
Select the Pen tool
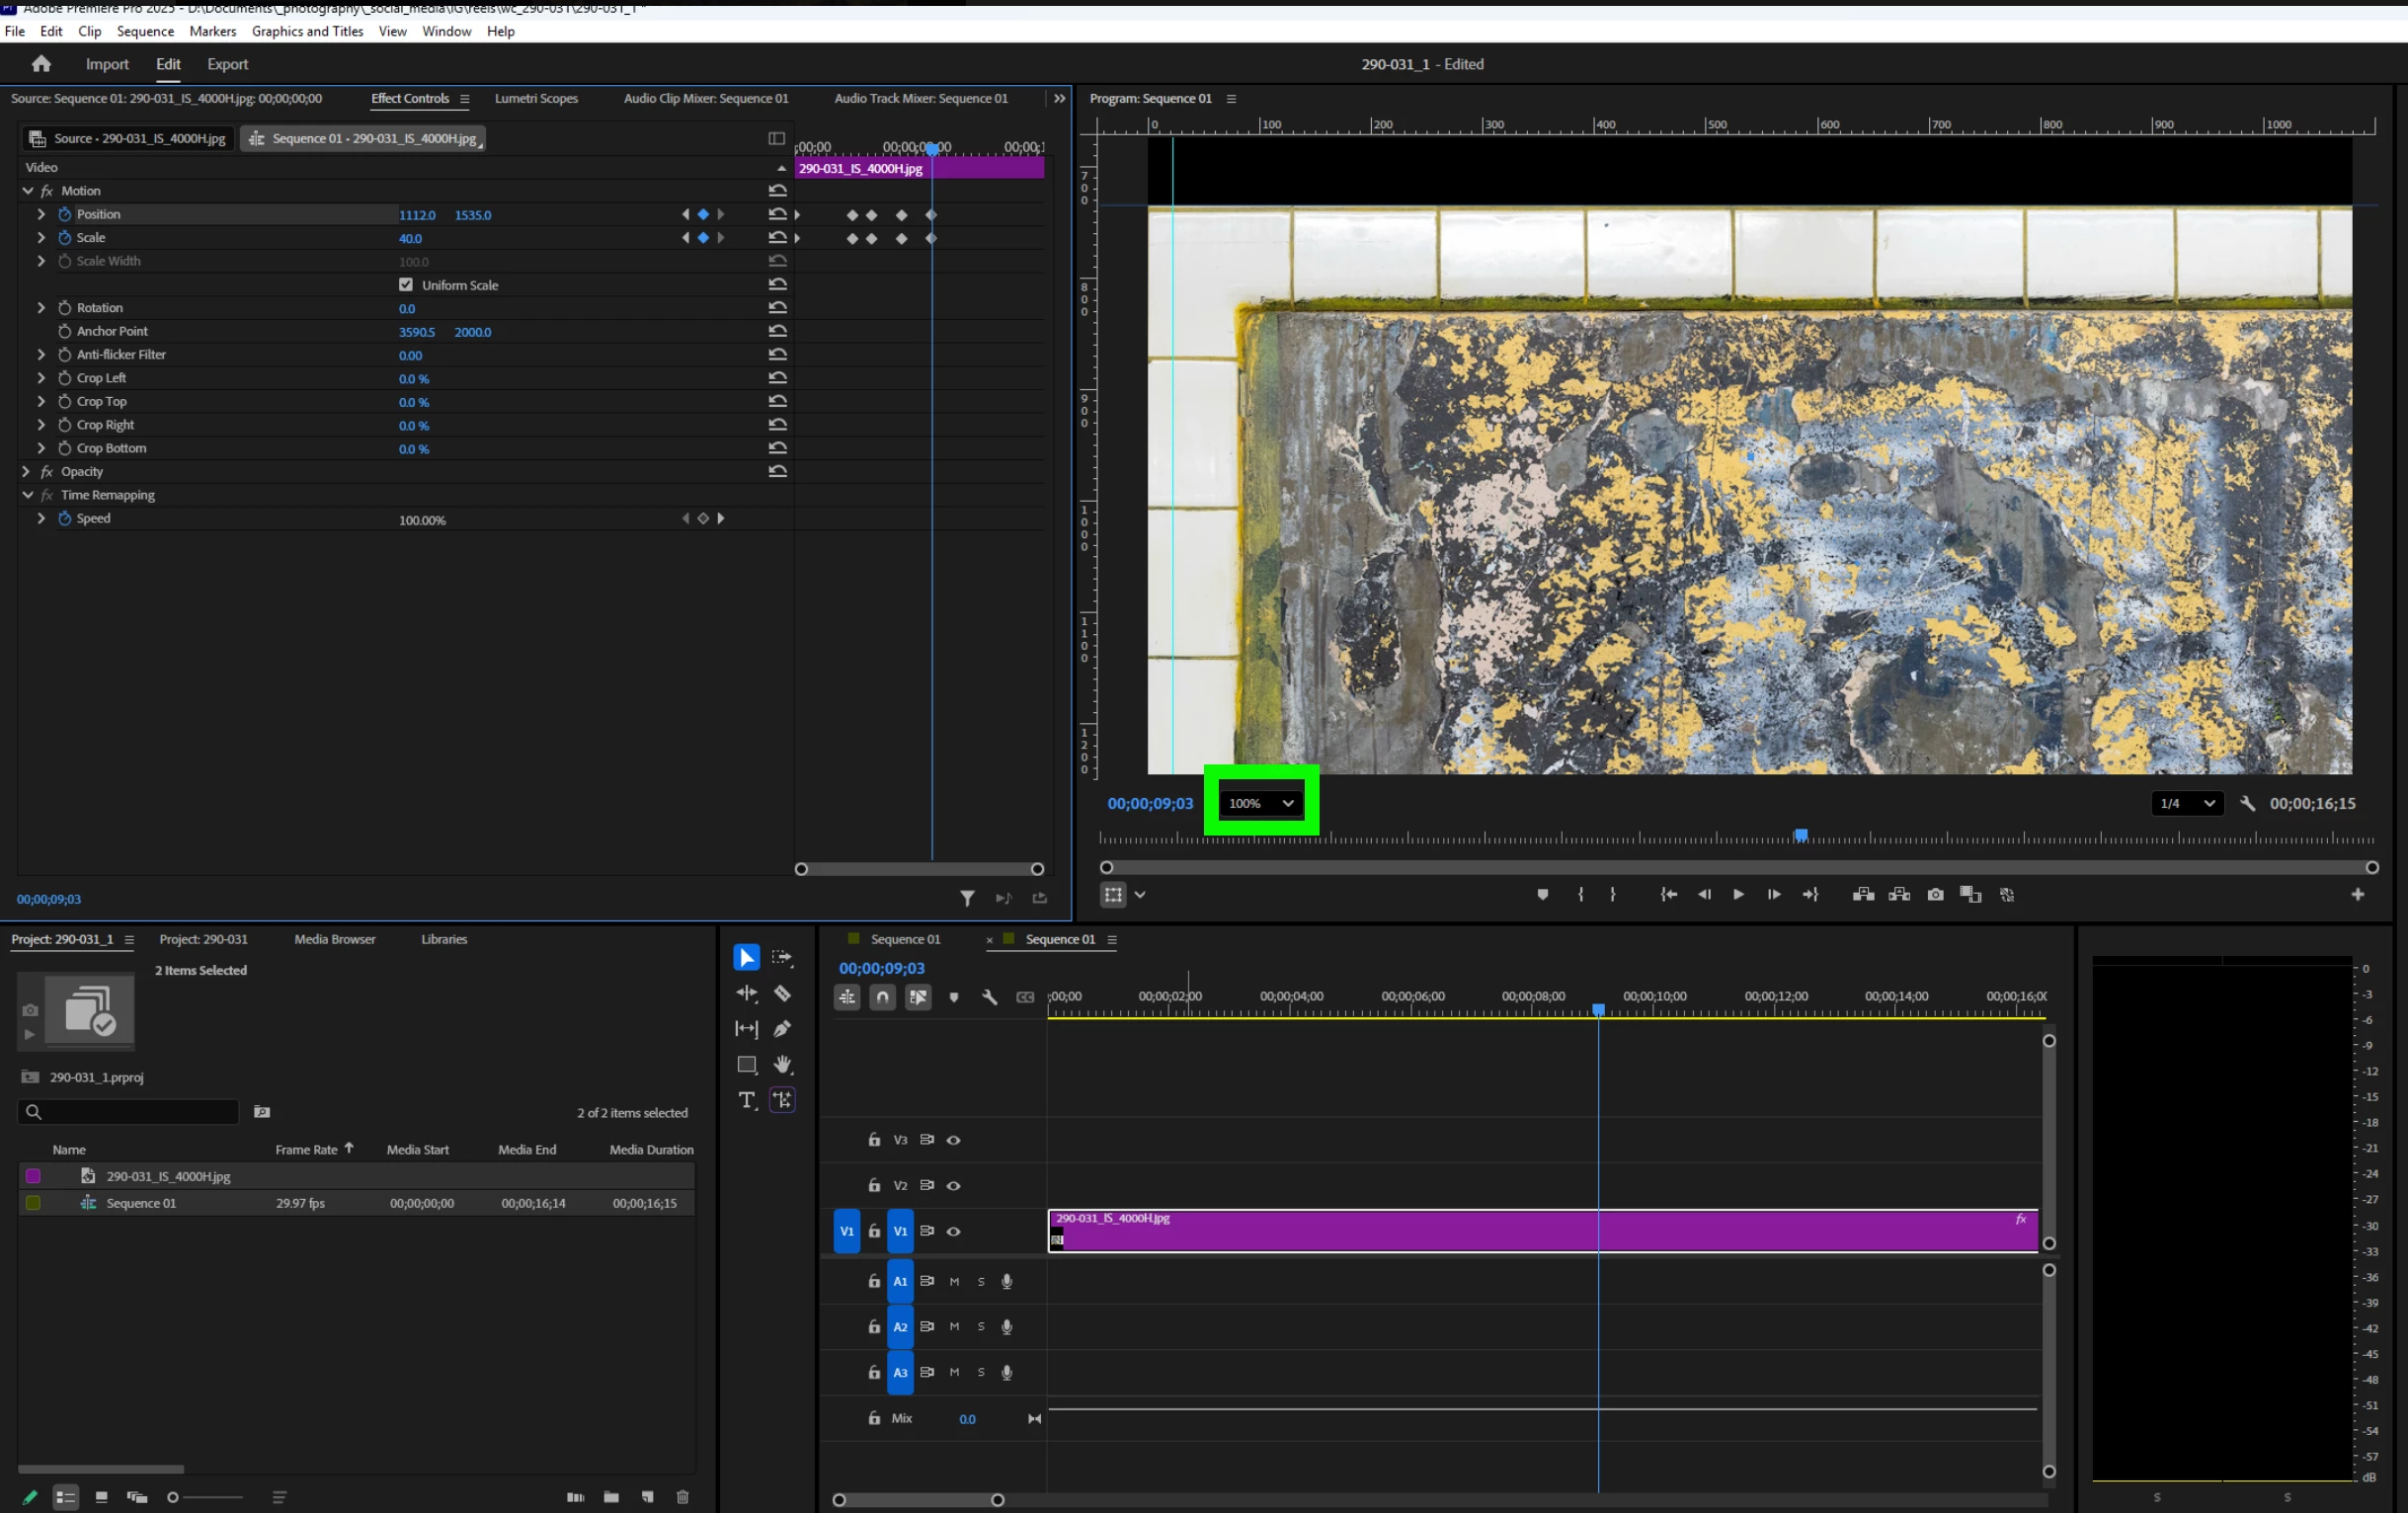tap(782, 1028)
